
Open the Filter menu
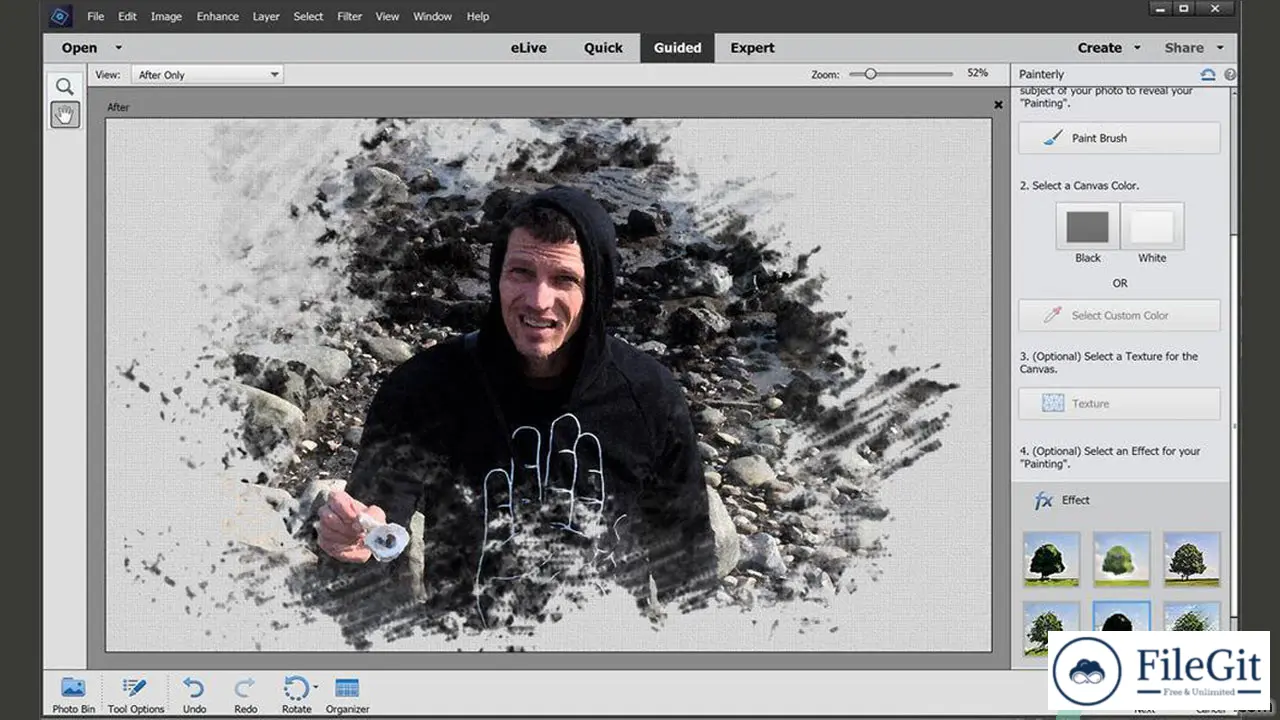(350, 16)
